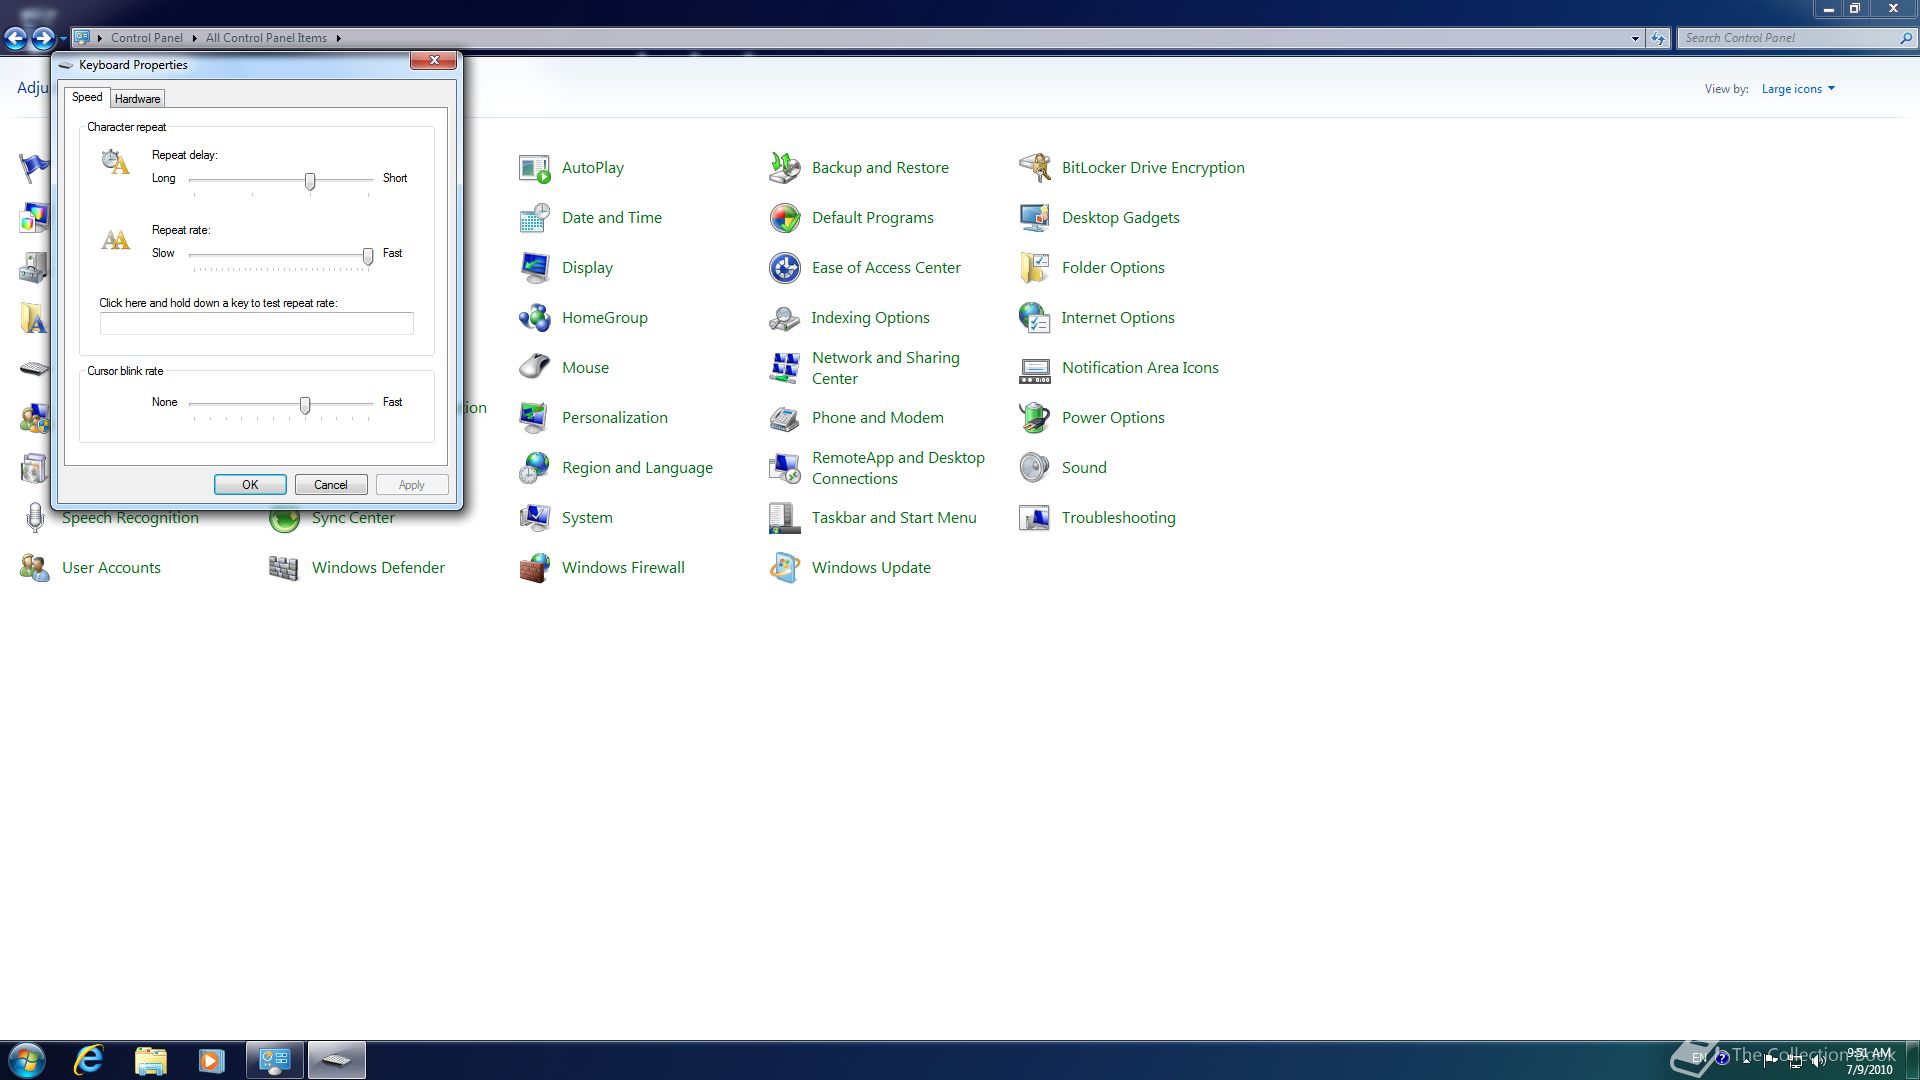Screen dimensions: 1920x1080
Task: Switch to the Hardware tab
Action: [137, 99]
